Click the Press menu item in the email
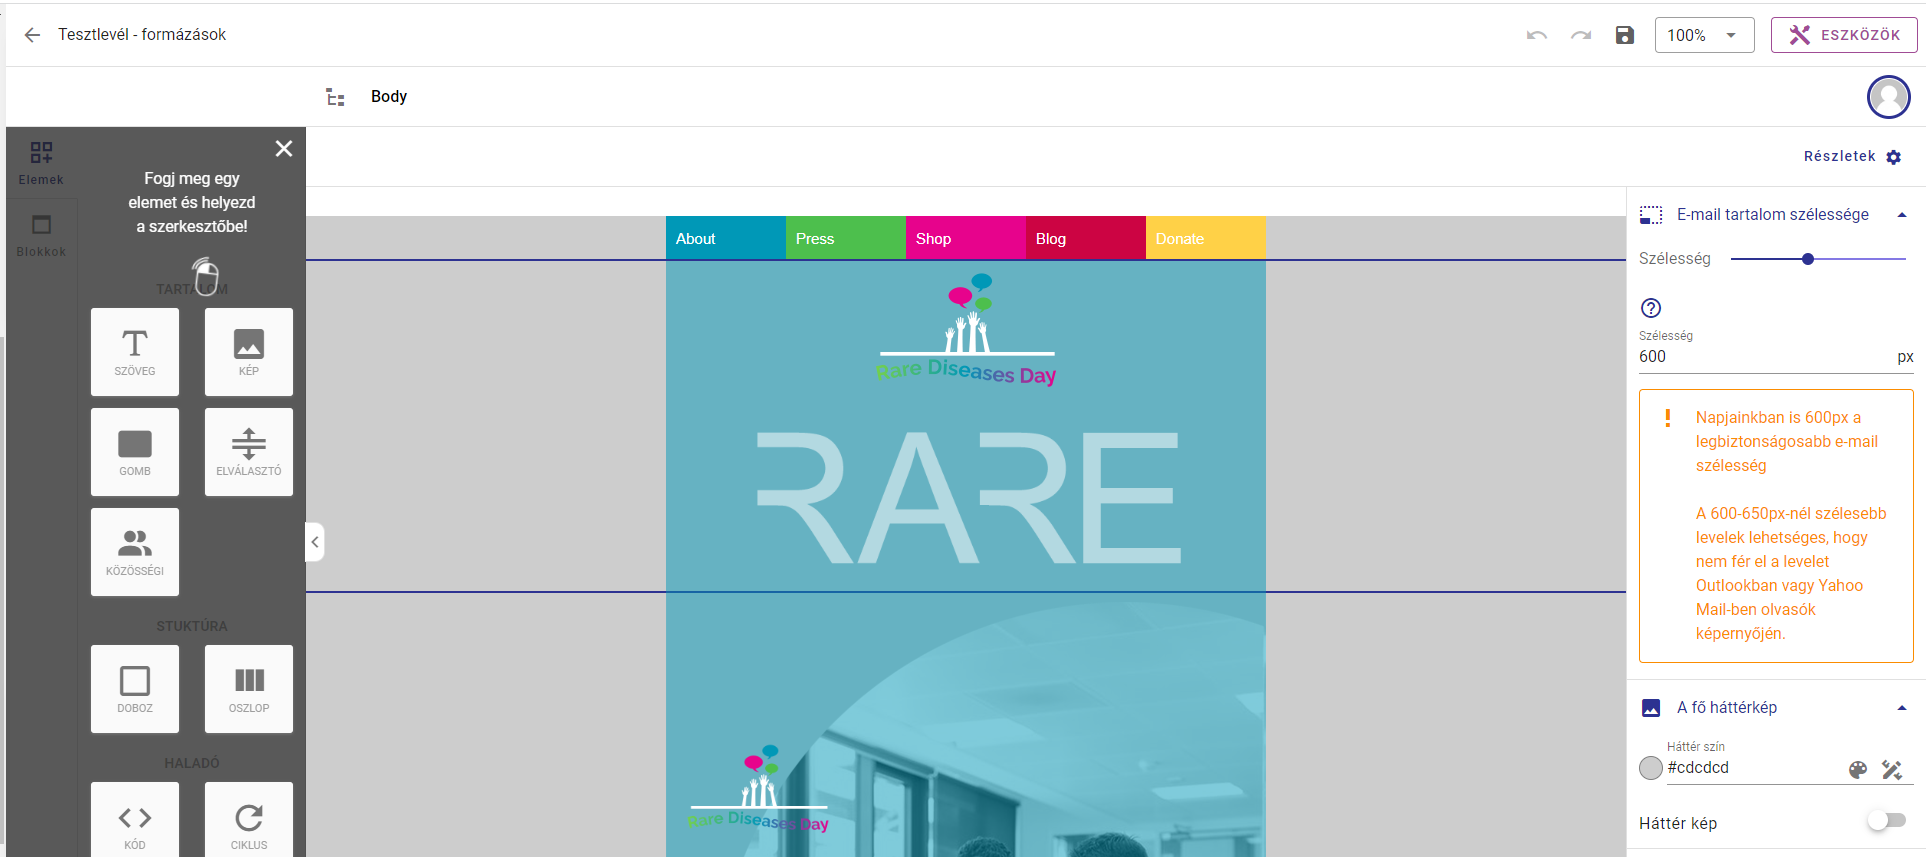1926x857 pixels. [846, 238]
